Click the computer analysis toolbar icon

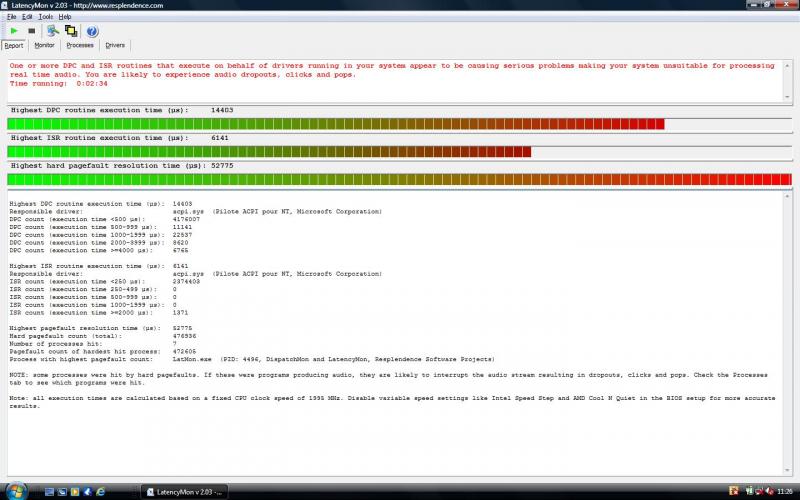click(x=53, y=31)
